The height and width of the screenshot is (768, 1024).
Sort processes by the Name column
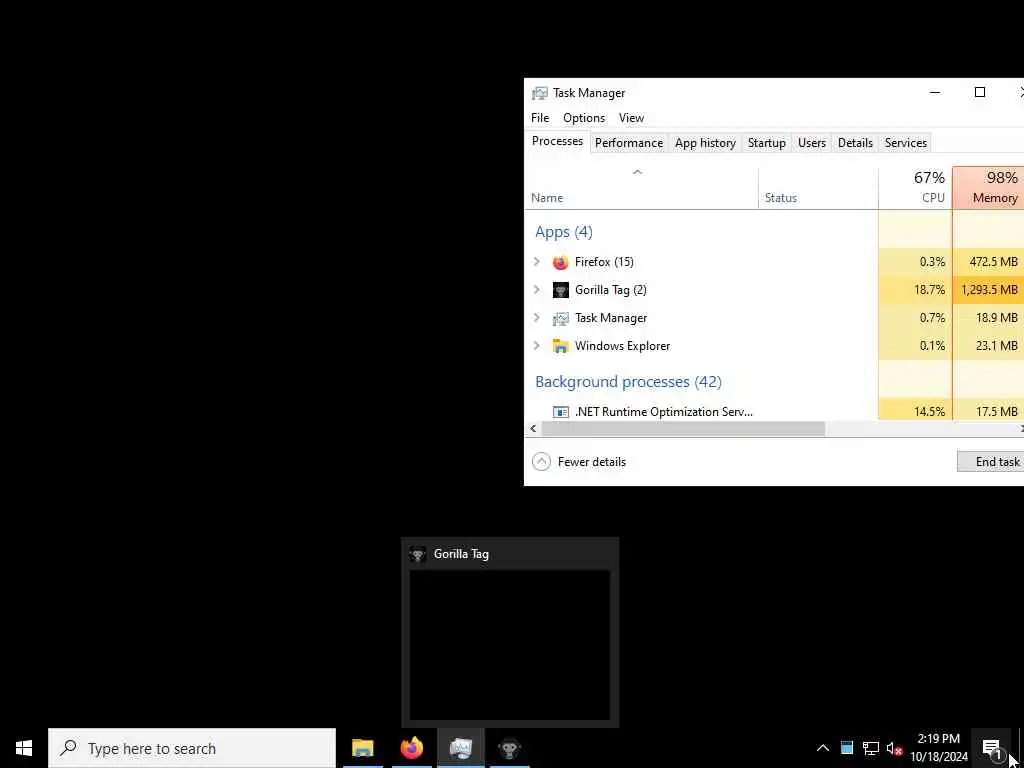(641, 188)
